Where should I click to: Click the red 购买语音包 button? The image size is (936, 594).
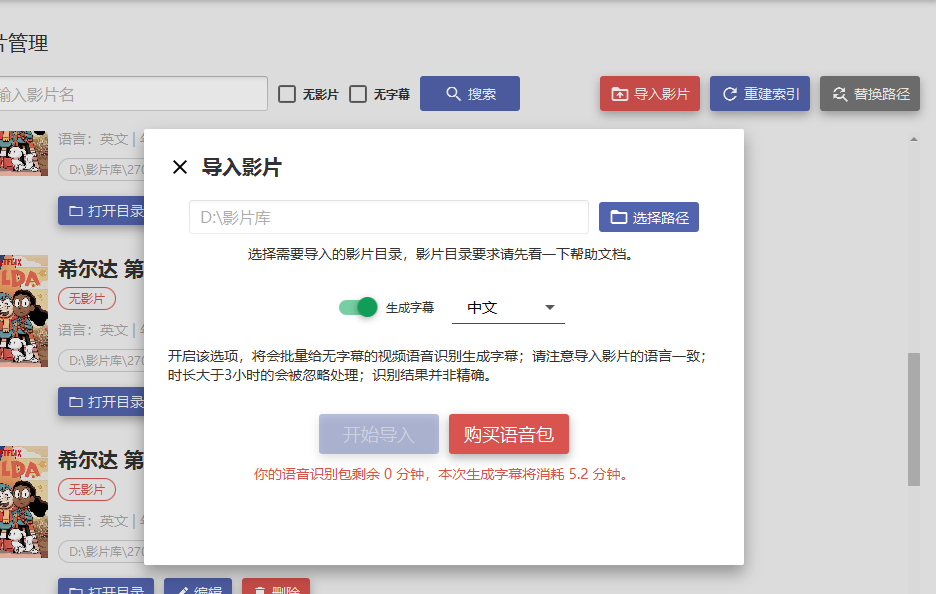click(x=509, y=434)
